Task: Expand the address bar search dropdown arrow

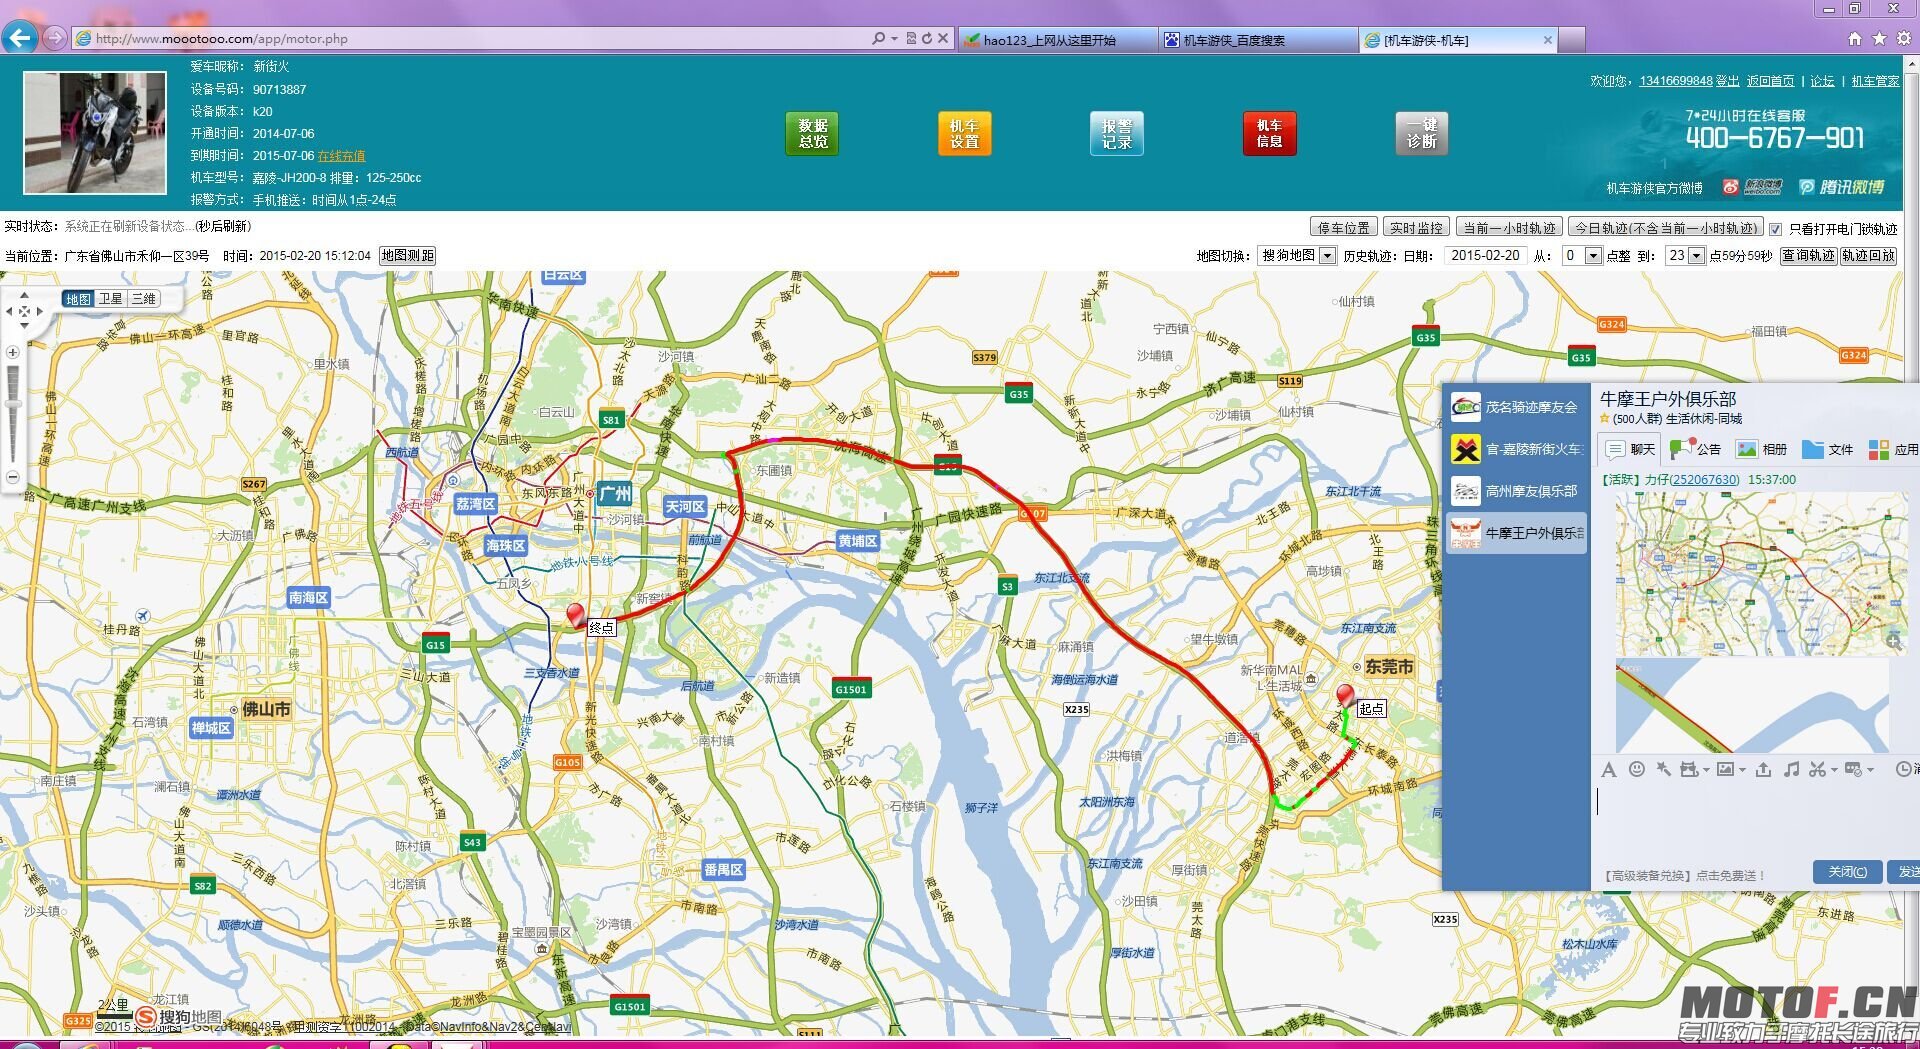Action: coord(894,39)
